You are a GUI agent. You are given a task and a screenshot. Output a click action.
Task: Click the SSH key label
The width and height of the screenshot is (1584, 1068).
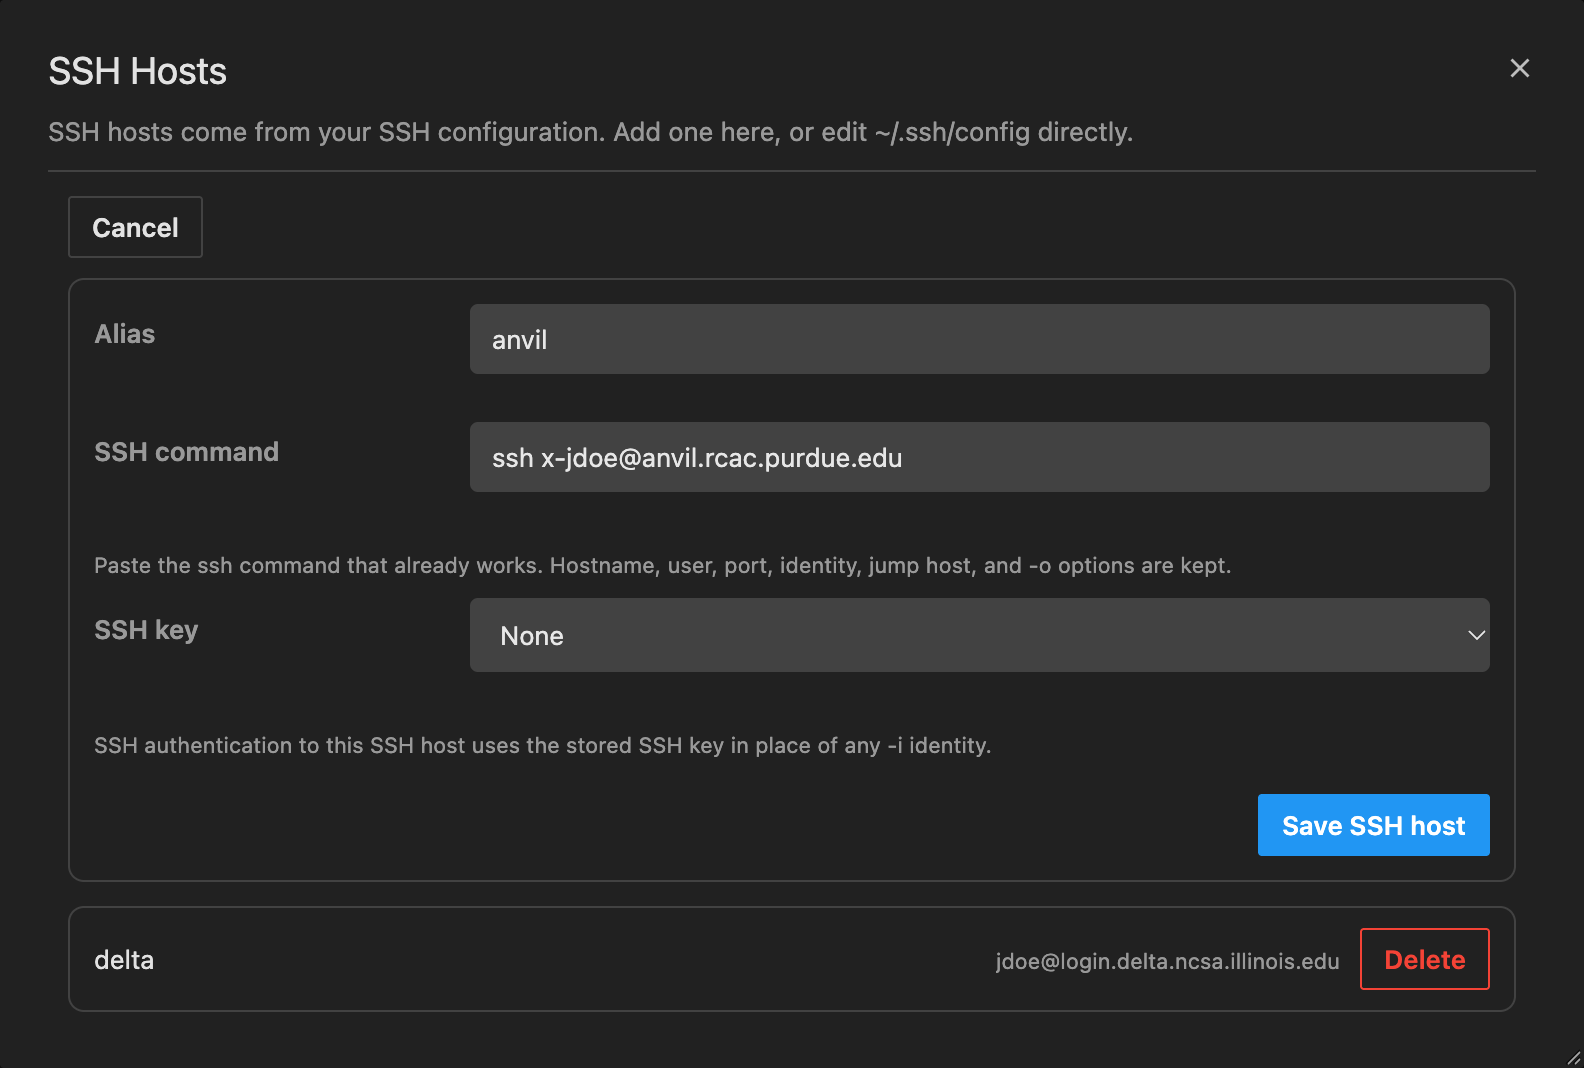tap(146, 630)
